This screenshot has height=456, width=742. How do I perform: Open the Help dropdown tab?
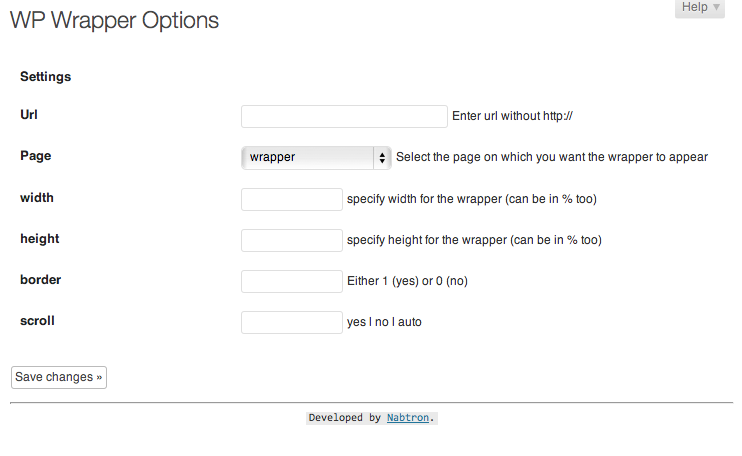point(699,8)
